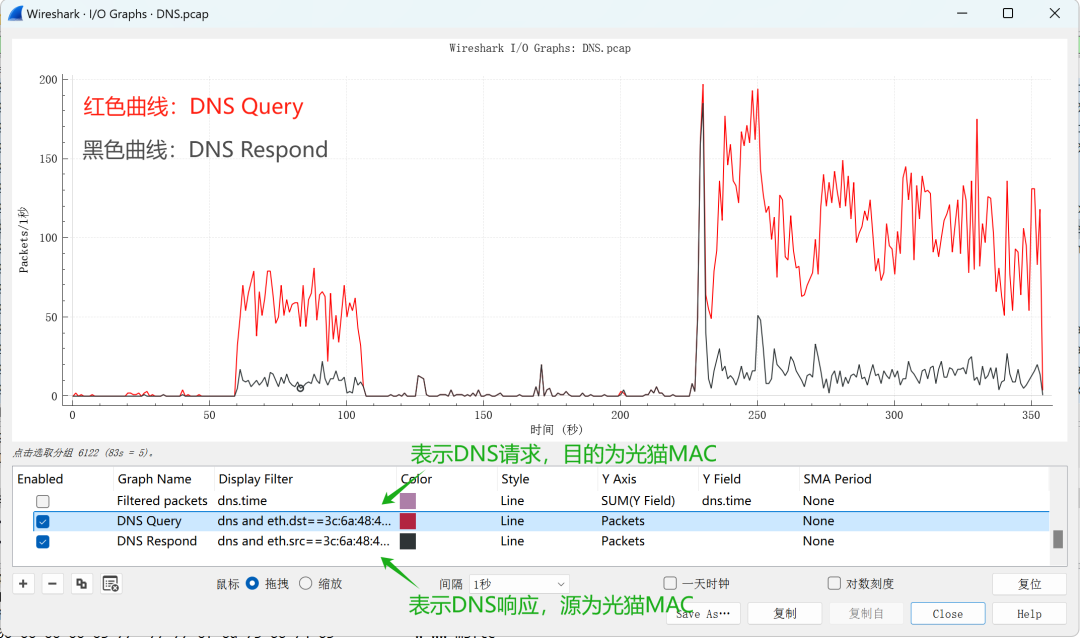This screenshot has height=638, width=1080.
Task: Select the 缩放 mouse mode radio button
Action: coord(305,584)
